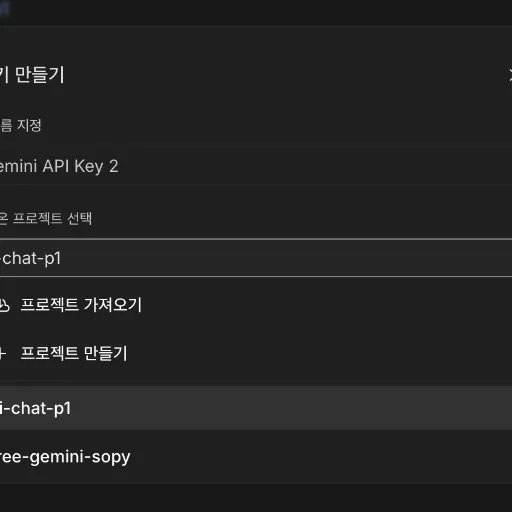Choose the ree-gemini-sopy project

pyautogui.click(x=256, y=457)
